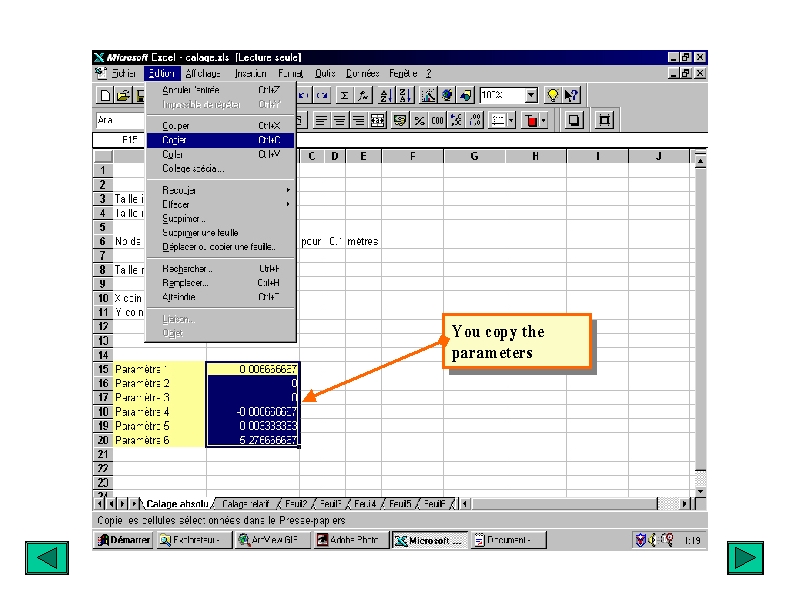This screenshot has height=600, width=800.
Task: Choose Annuler l'entrée in Edition menu
Action: coord(221,90)
